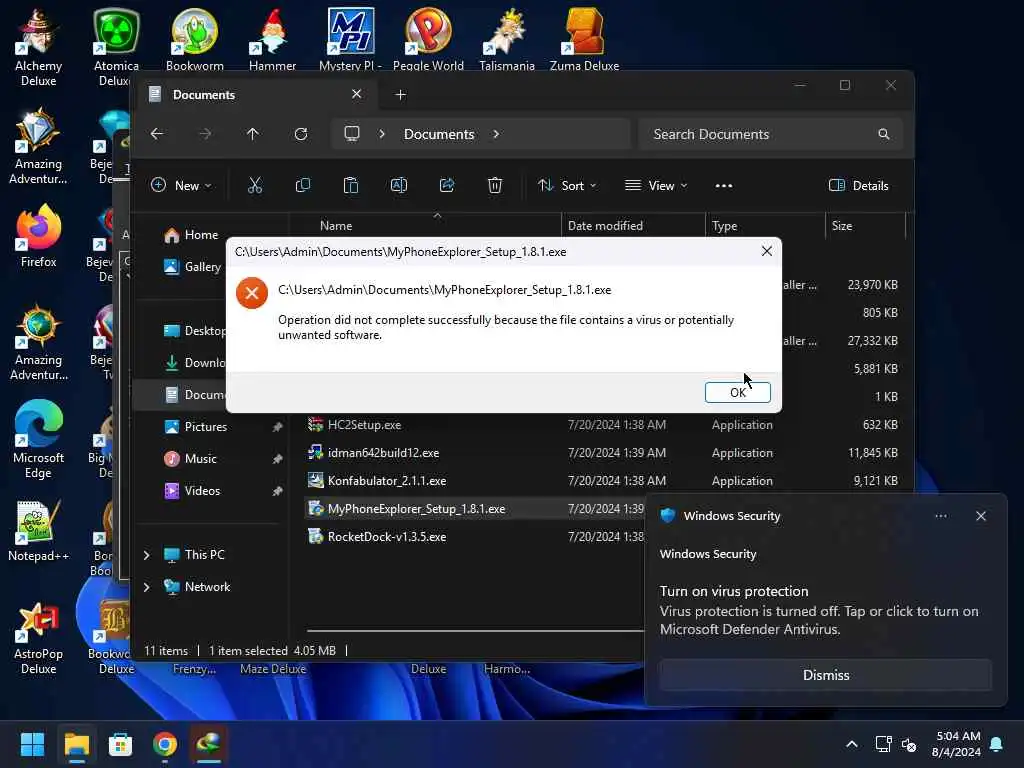Open Firefox desktop shortcut
Screen dimensions: 1024x768
pos(39,236)
